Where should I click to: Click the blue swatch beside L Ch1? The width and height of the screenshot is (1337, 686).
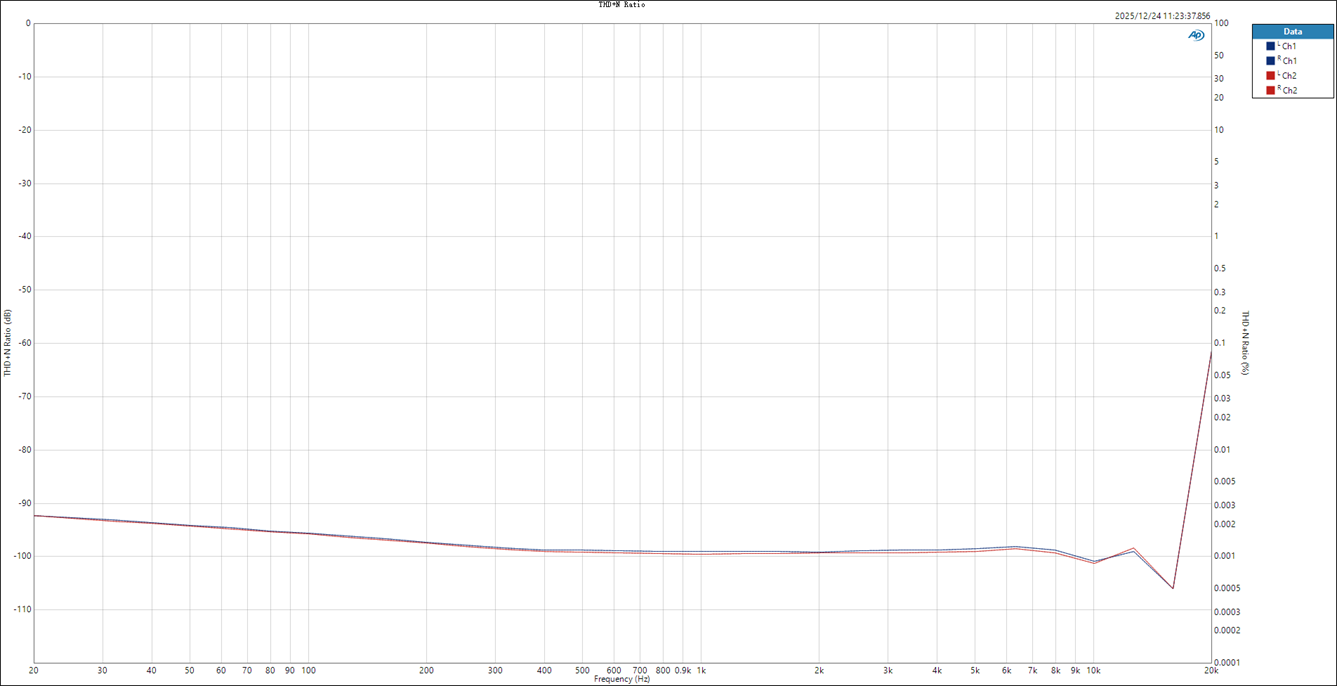1270,46
